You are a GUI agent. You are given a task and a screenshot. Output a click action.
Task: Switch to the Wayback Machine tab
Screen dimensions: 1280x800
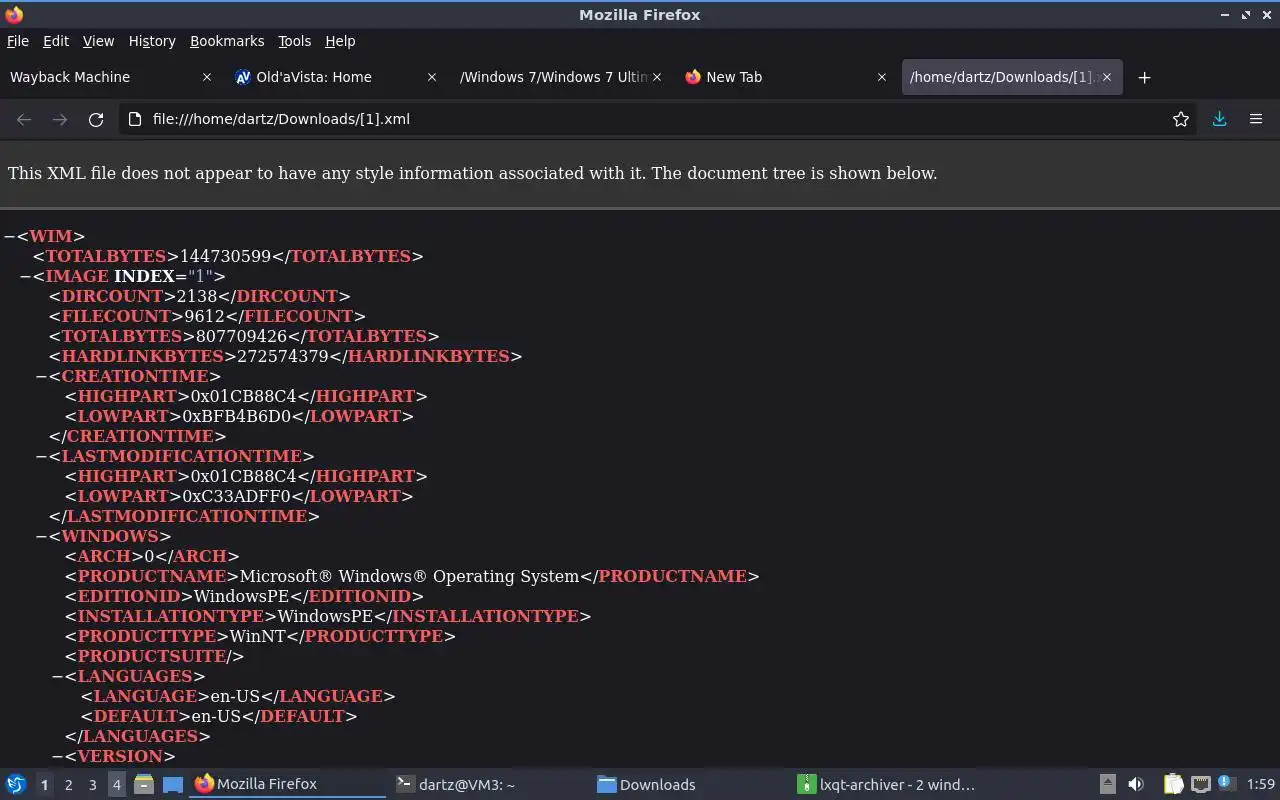tap(110, 77)
